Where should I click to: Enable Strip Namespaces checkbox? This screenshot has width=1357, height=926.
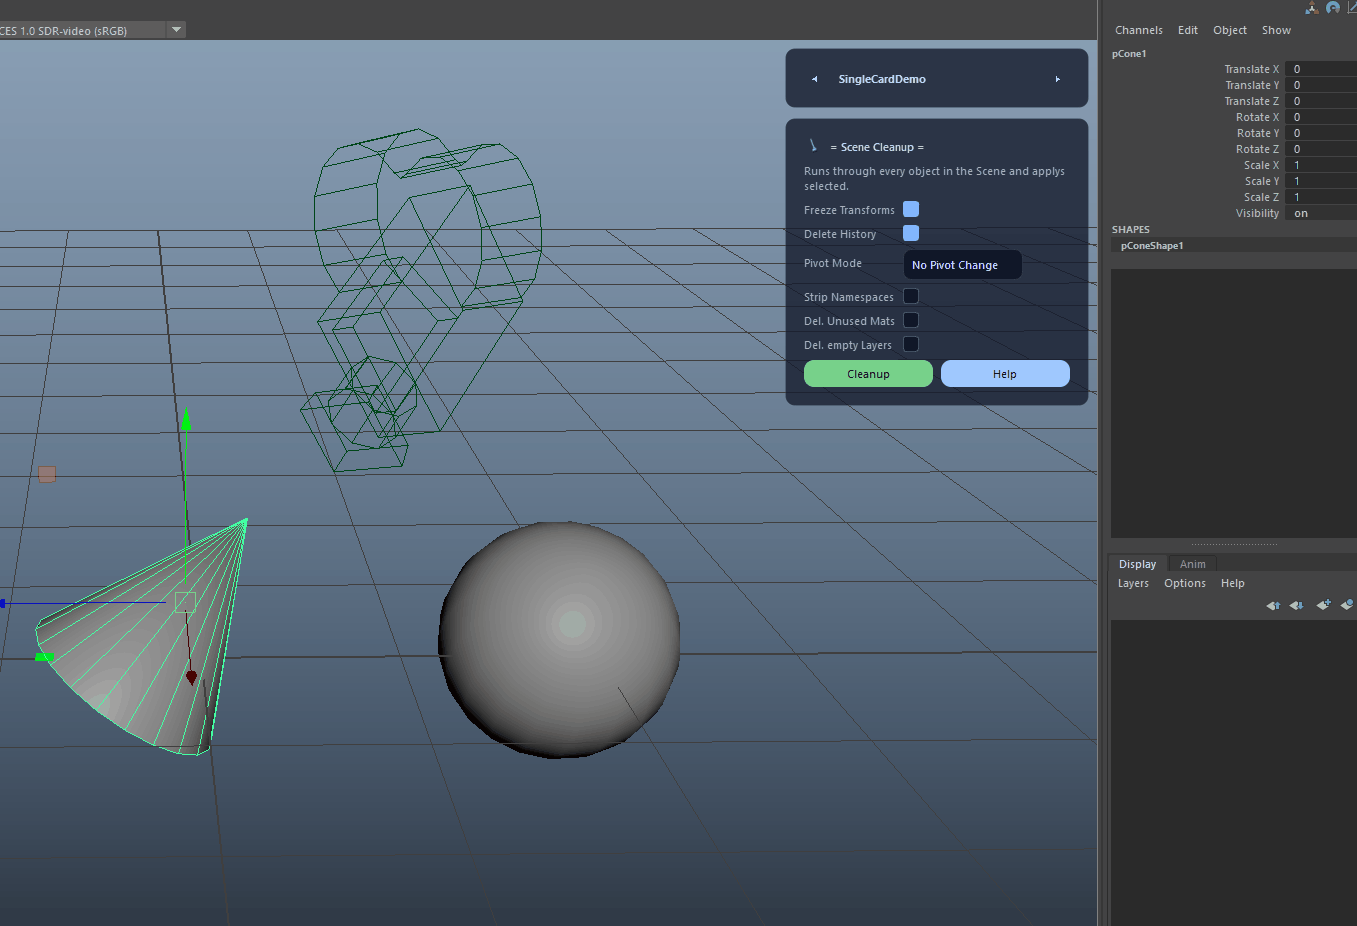pos(911,296)
